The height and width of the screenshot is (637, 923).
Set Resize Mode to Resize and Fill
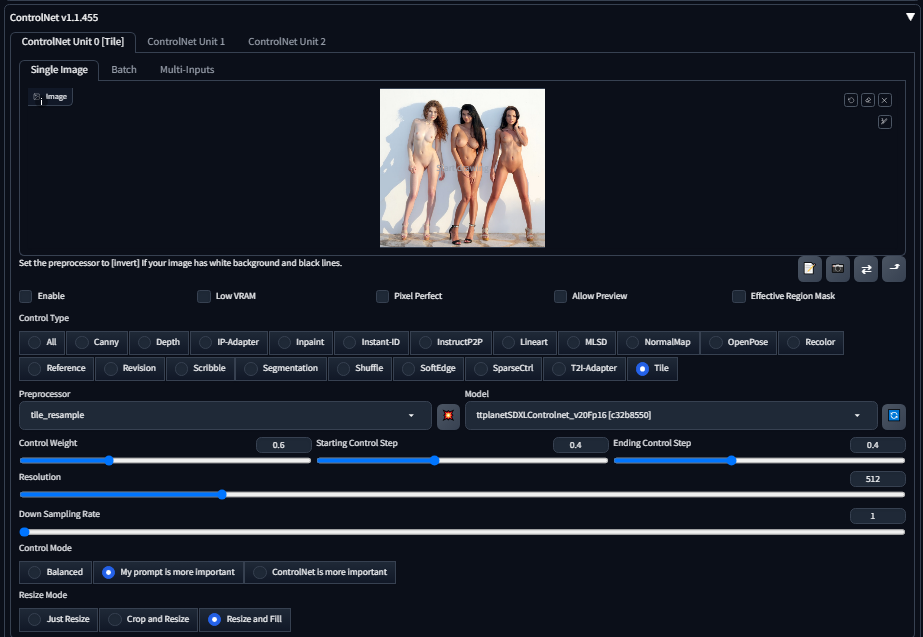[x=245, y=619]
